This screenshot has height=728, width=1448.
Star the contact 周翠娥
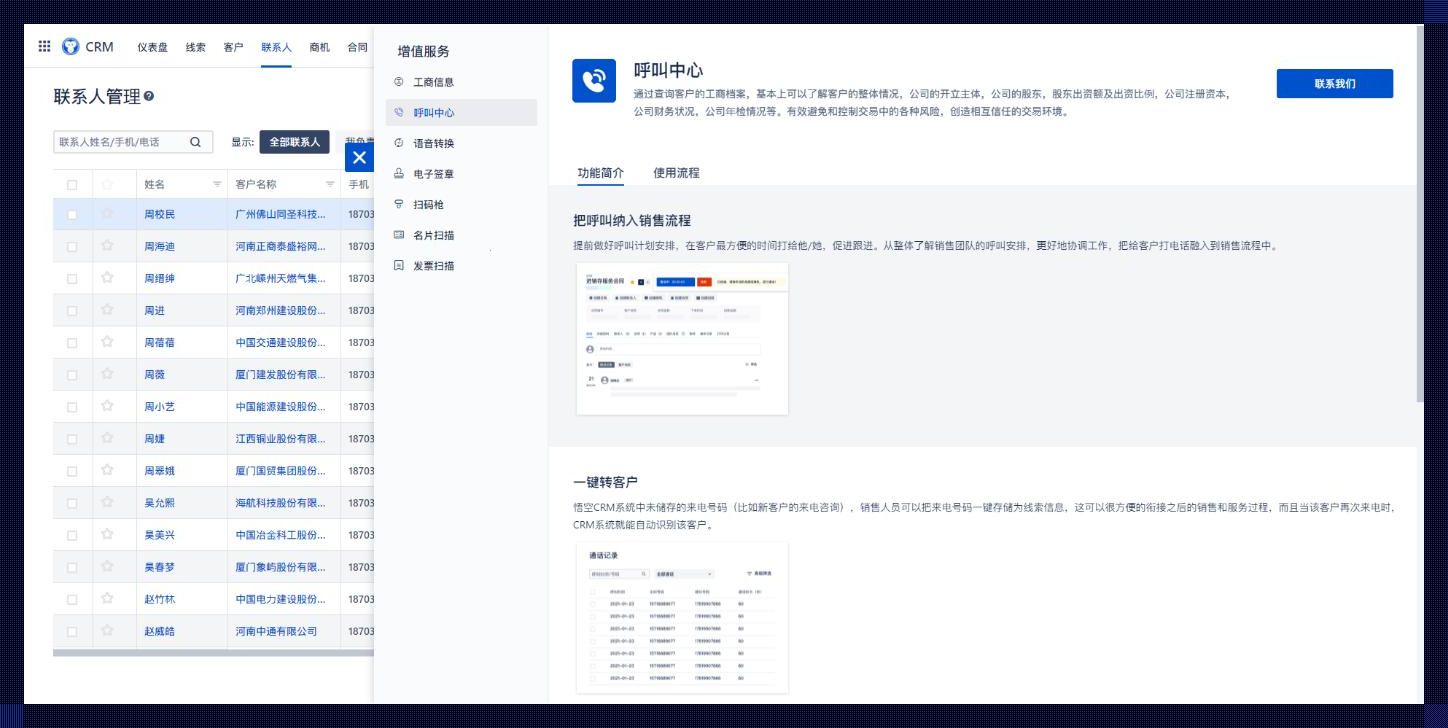(107, 471)
